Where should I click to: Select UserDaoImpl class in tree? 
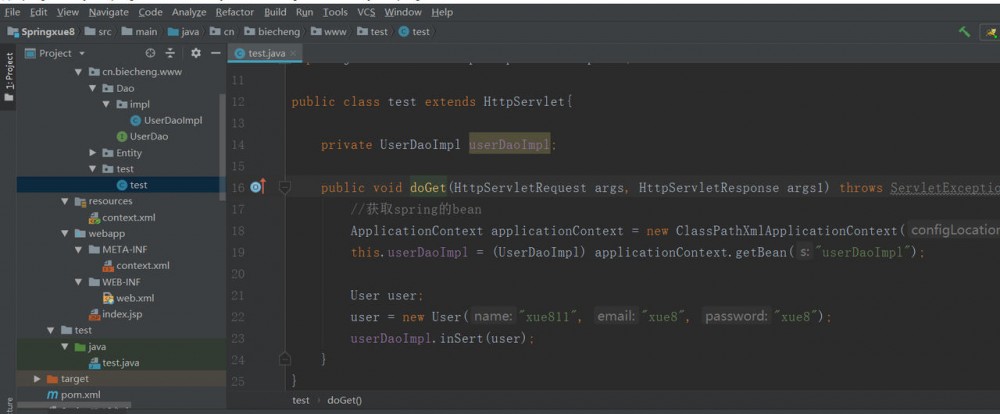(x=166, y=120)
